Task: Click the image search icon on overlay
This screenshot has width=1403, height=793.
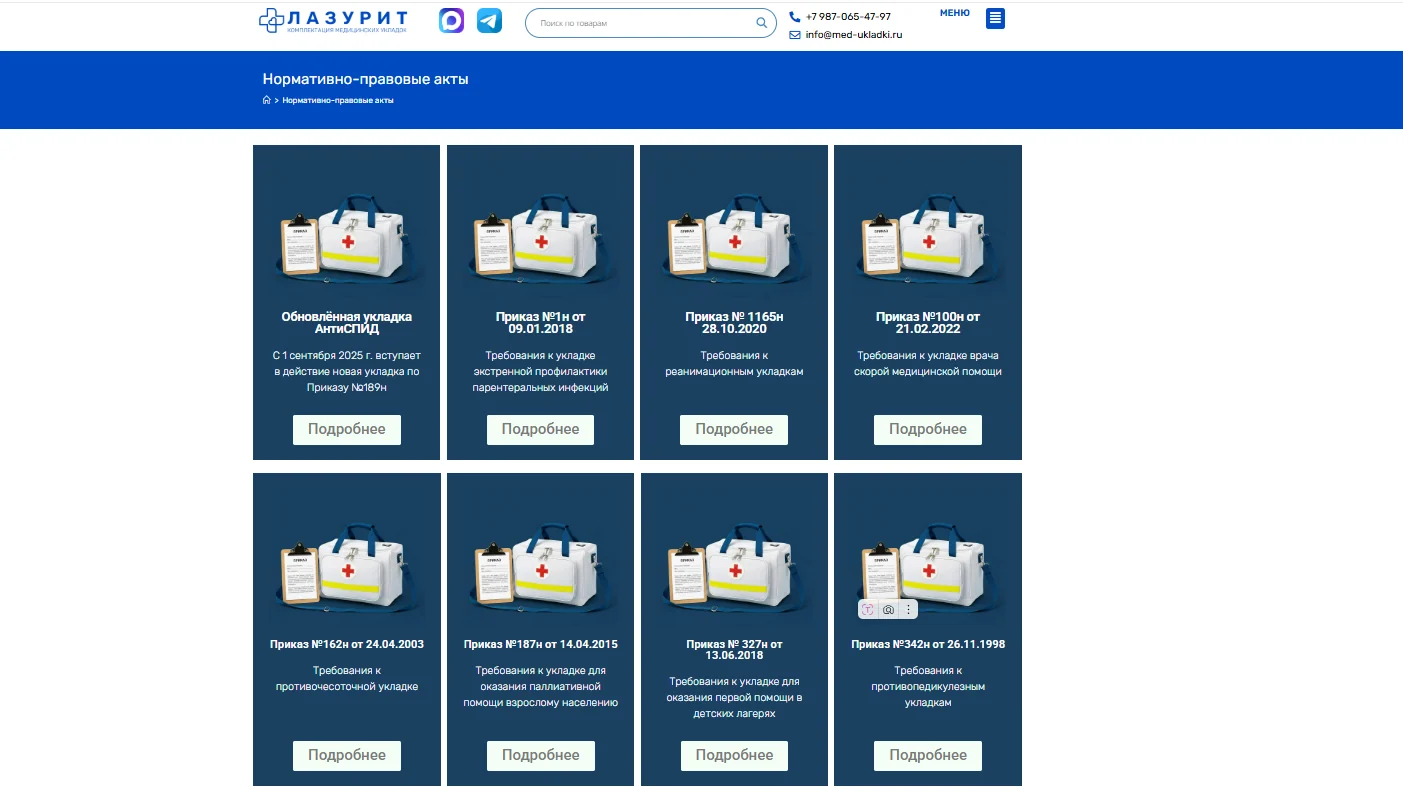Action: (x=888, y=610)
